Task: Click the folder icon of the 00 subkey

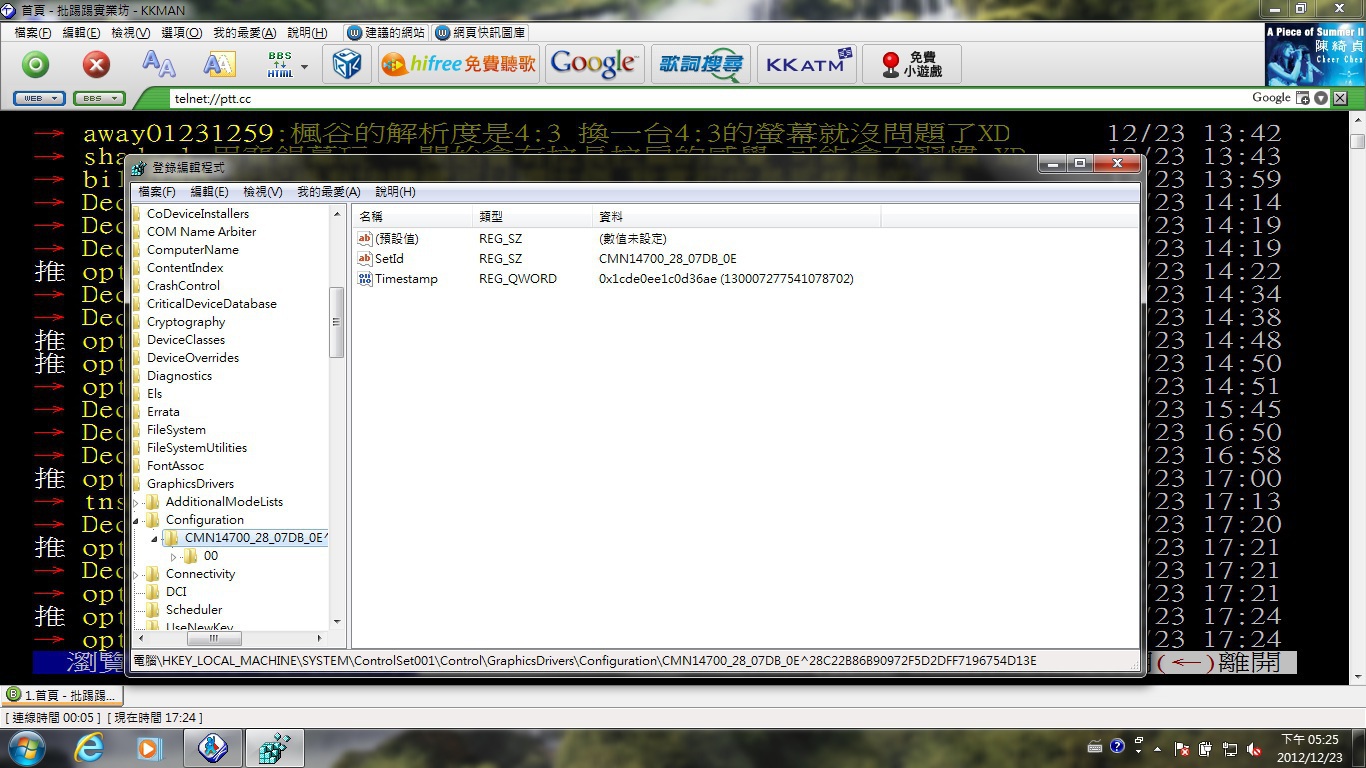Action: 190,556
